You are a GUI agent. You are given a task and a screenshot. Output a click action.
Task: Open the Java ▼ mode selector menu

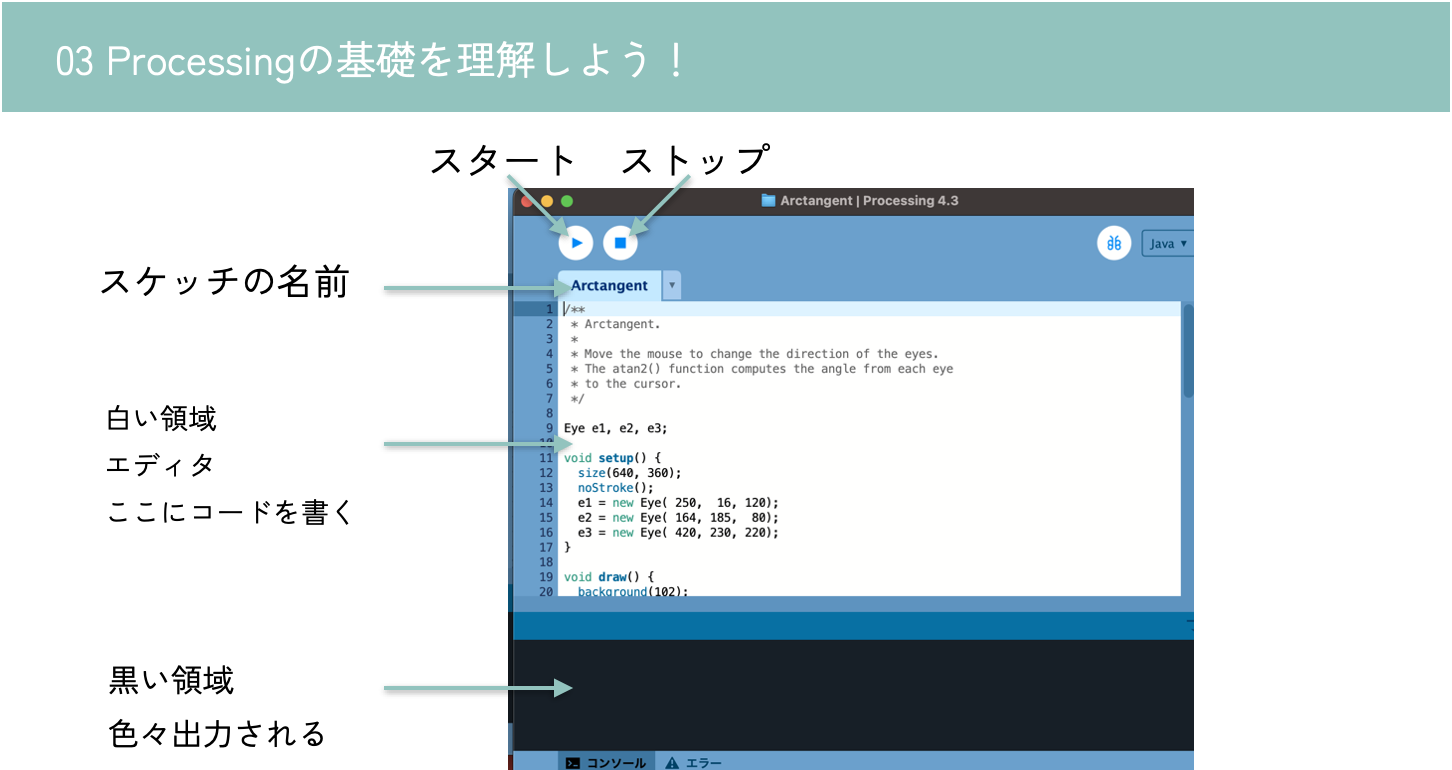(x=1168, y=242)
